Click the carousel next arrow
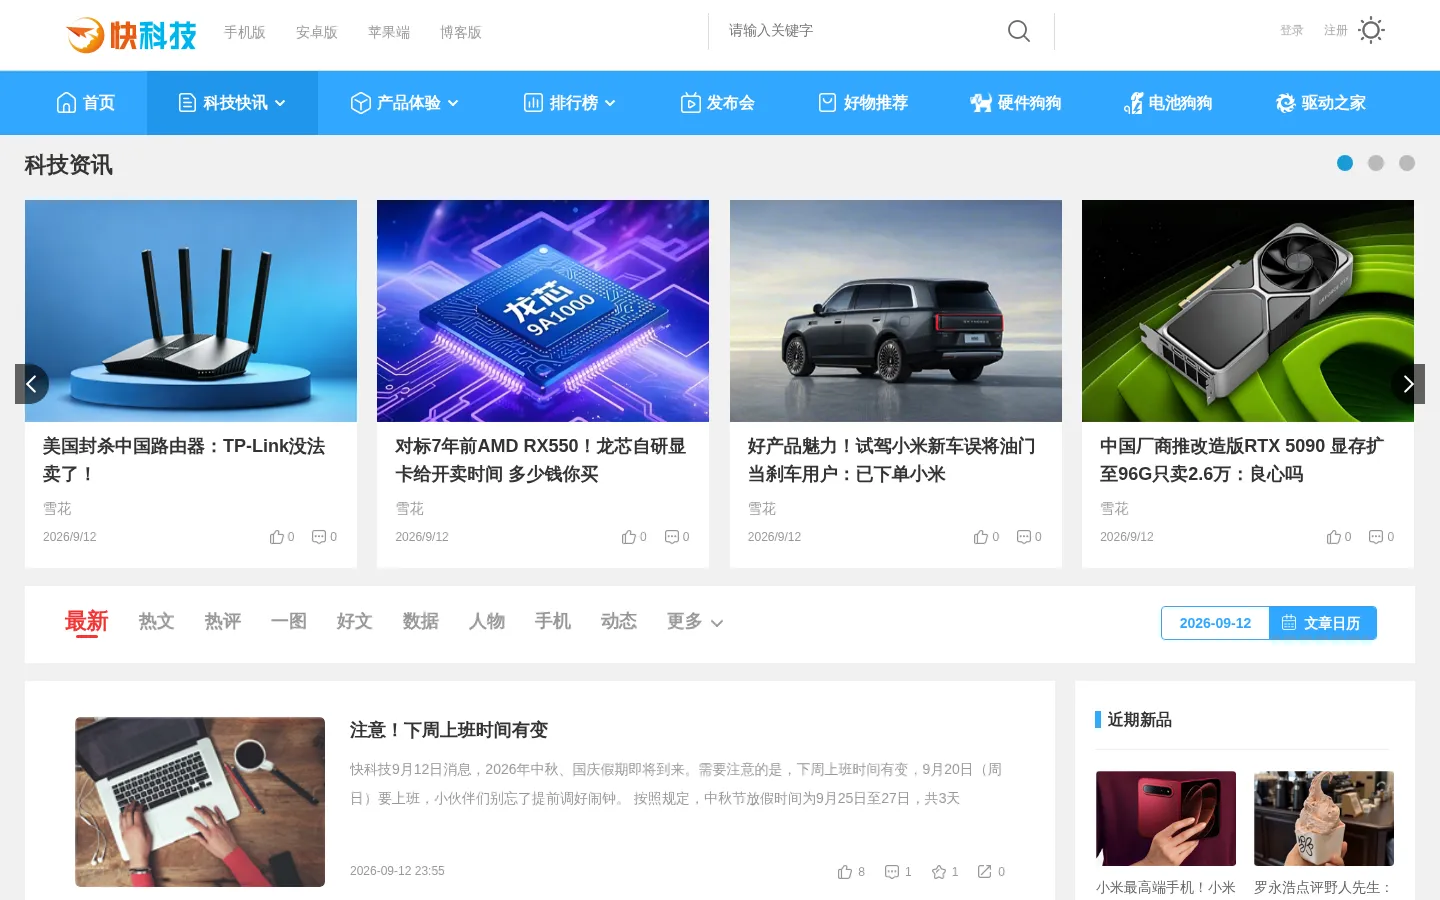This screenshot has width=1440, height=900. click(1408, 384)
